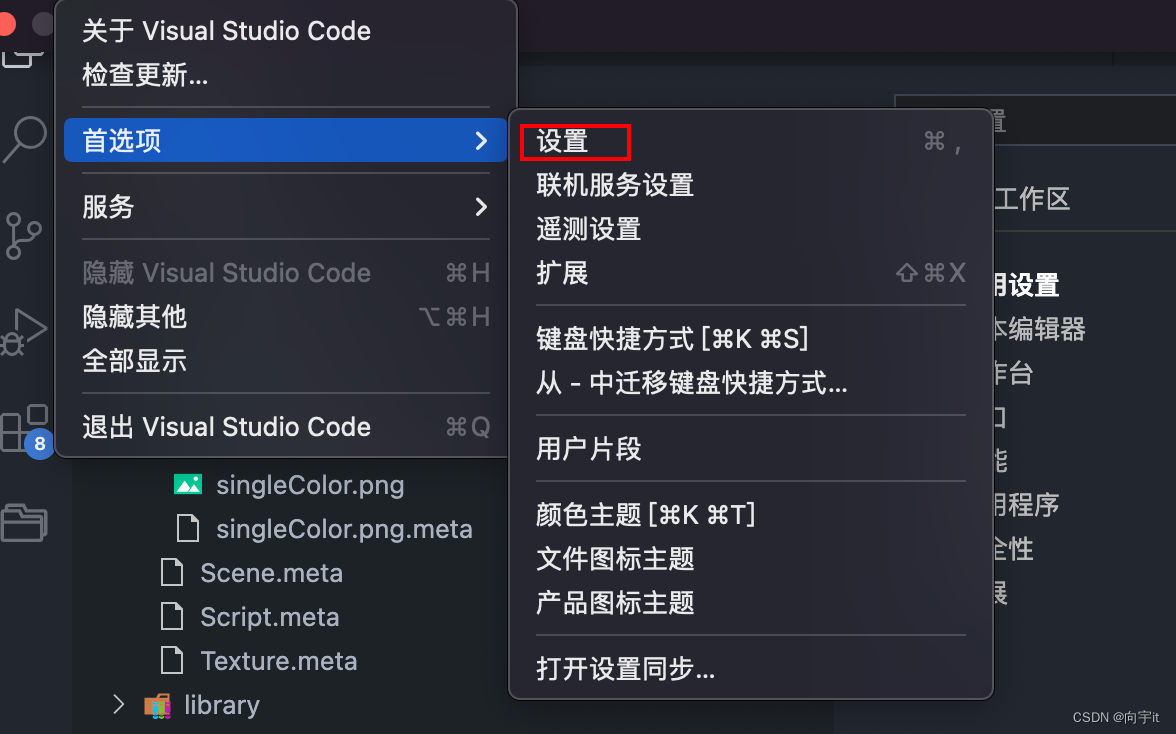
Task: Open 联机服务设置 from the submenu
Action: (613, 185)
